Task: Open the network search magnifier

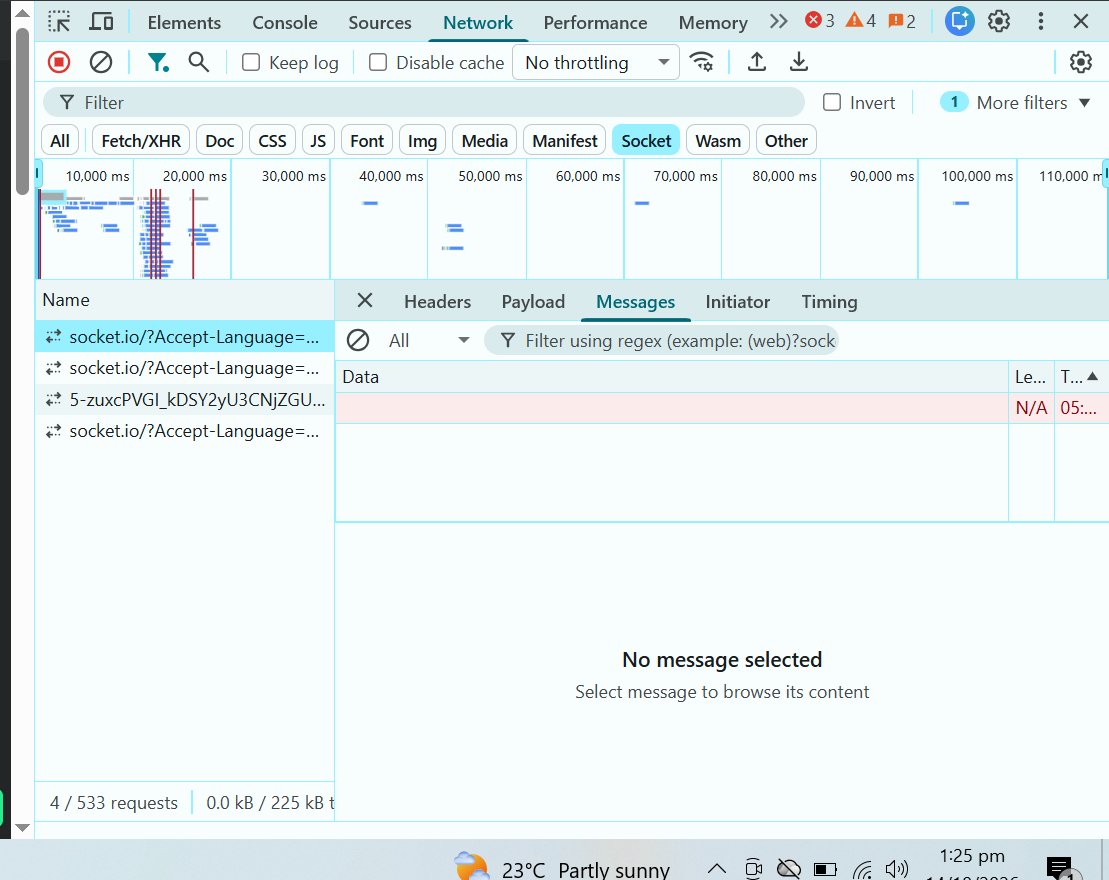Action: tap(199, 62)
